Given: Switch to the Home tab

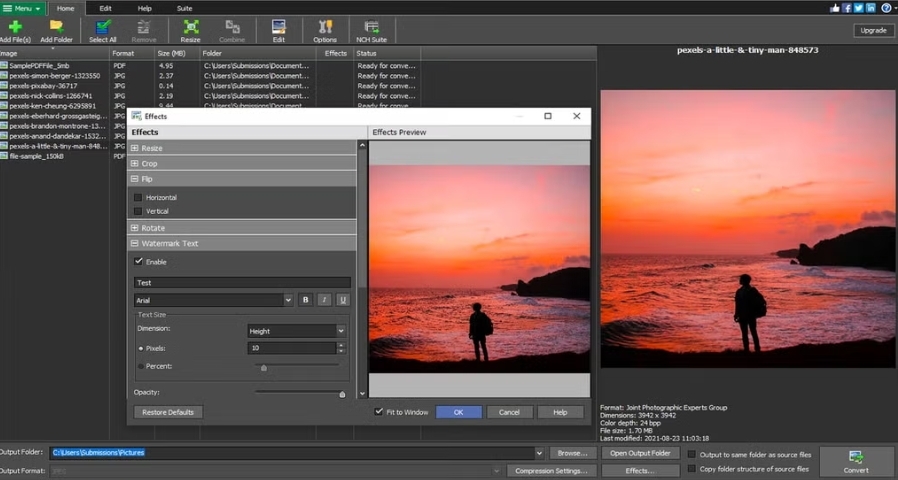Looking at the screenshot, I should 65,8.
